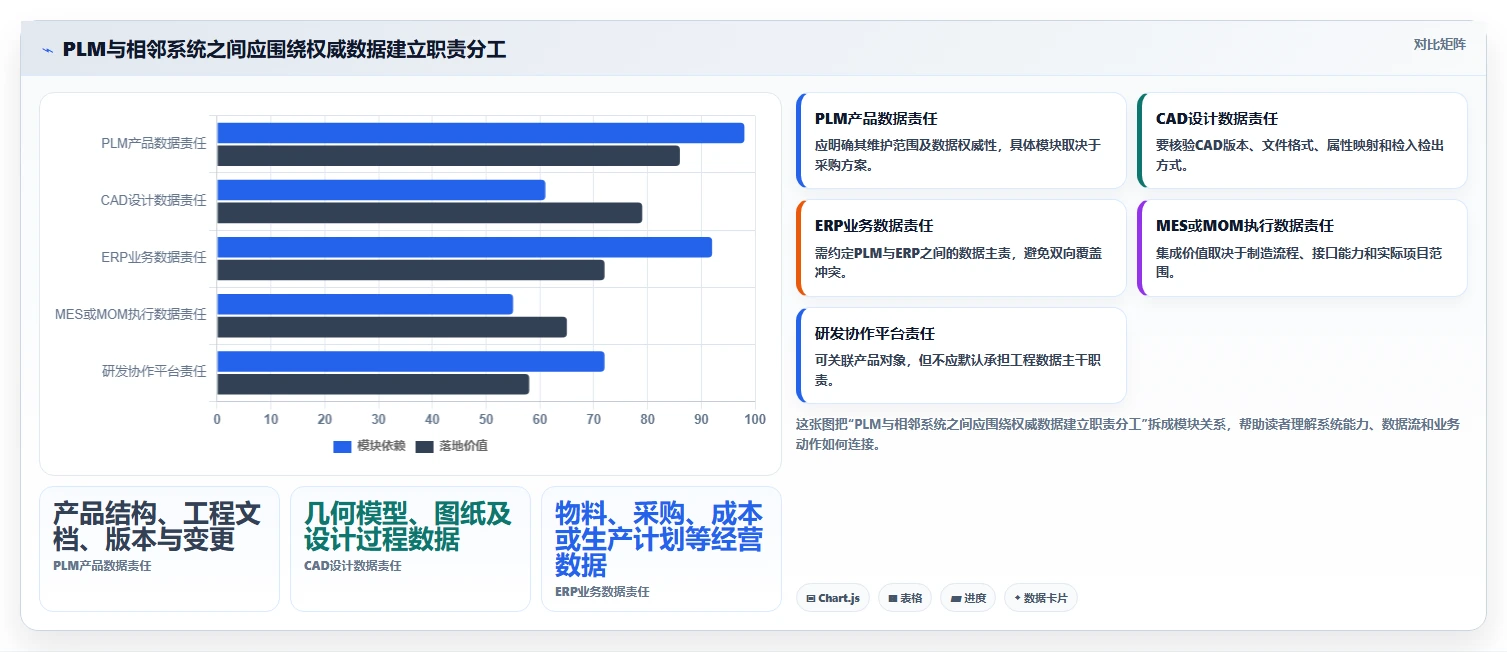The image size is (1507, 652).
Task: Click the slide title PLM与相邻系统之间应围绕权威数据建立职责分工
Action: [284, 50]
